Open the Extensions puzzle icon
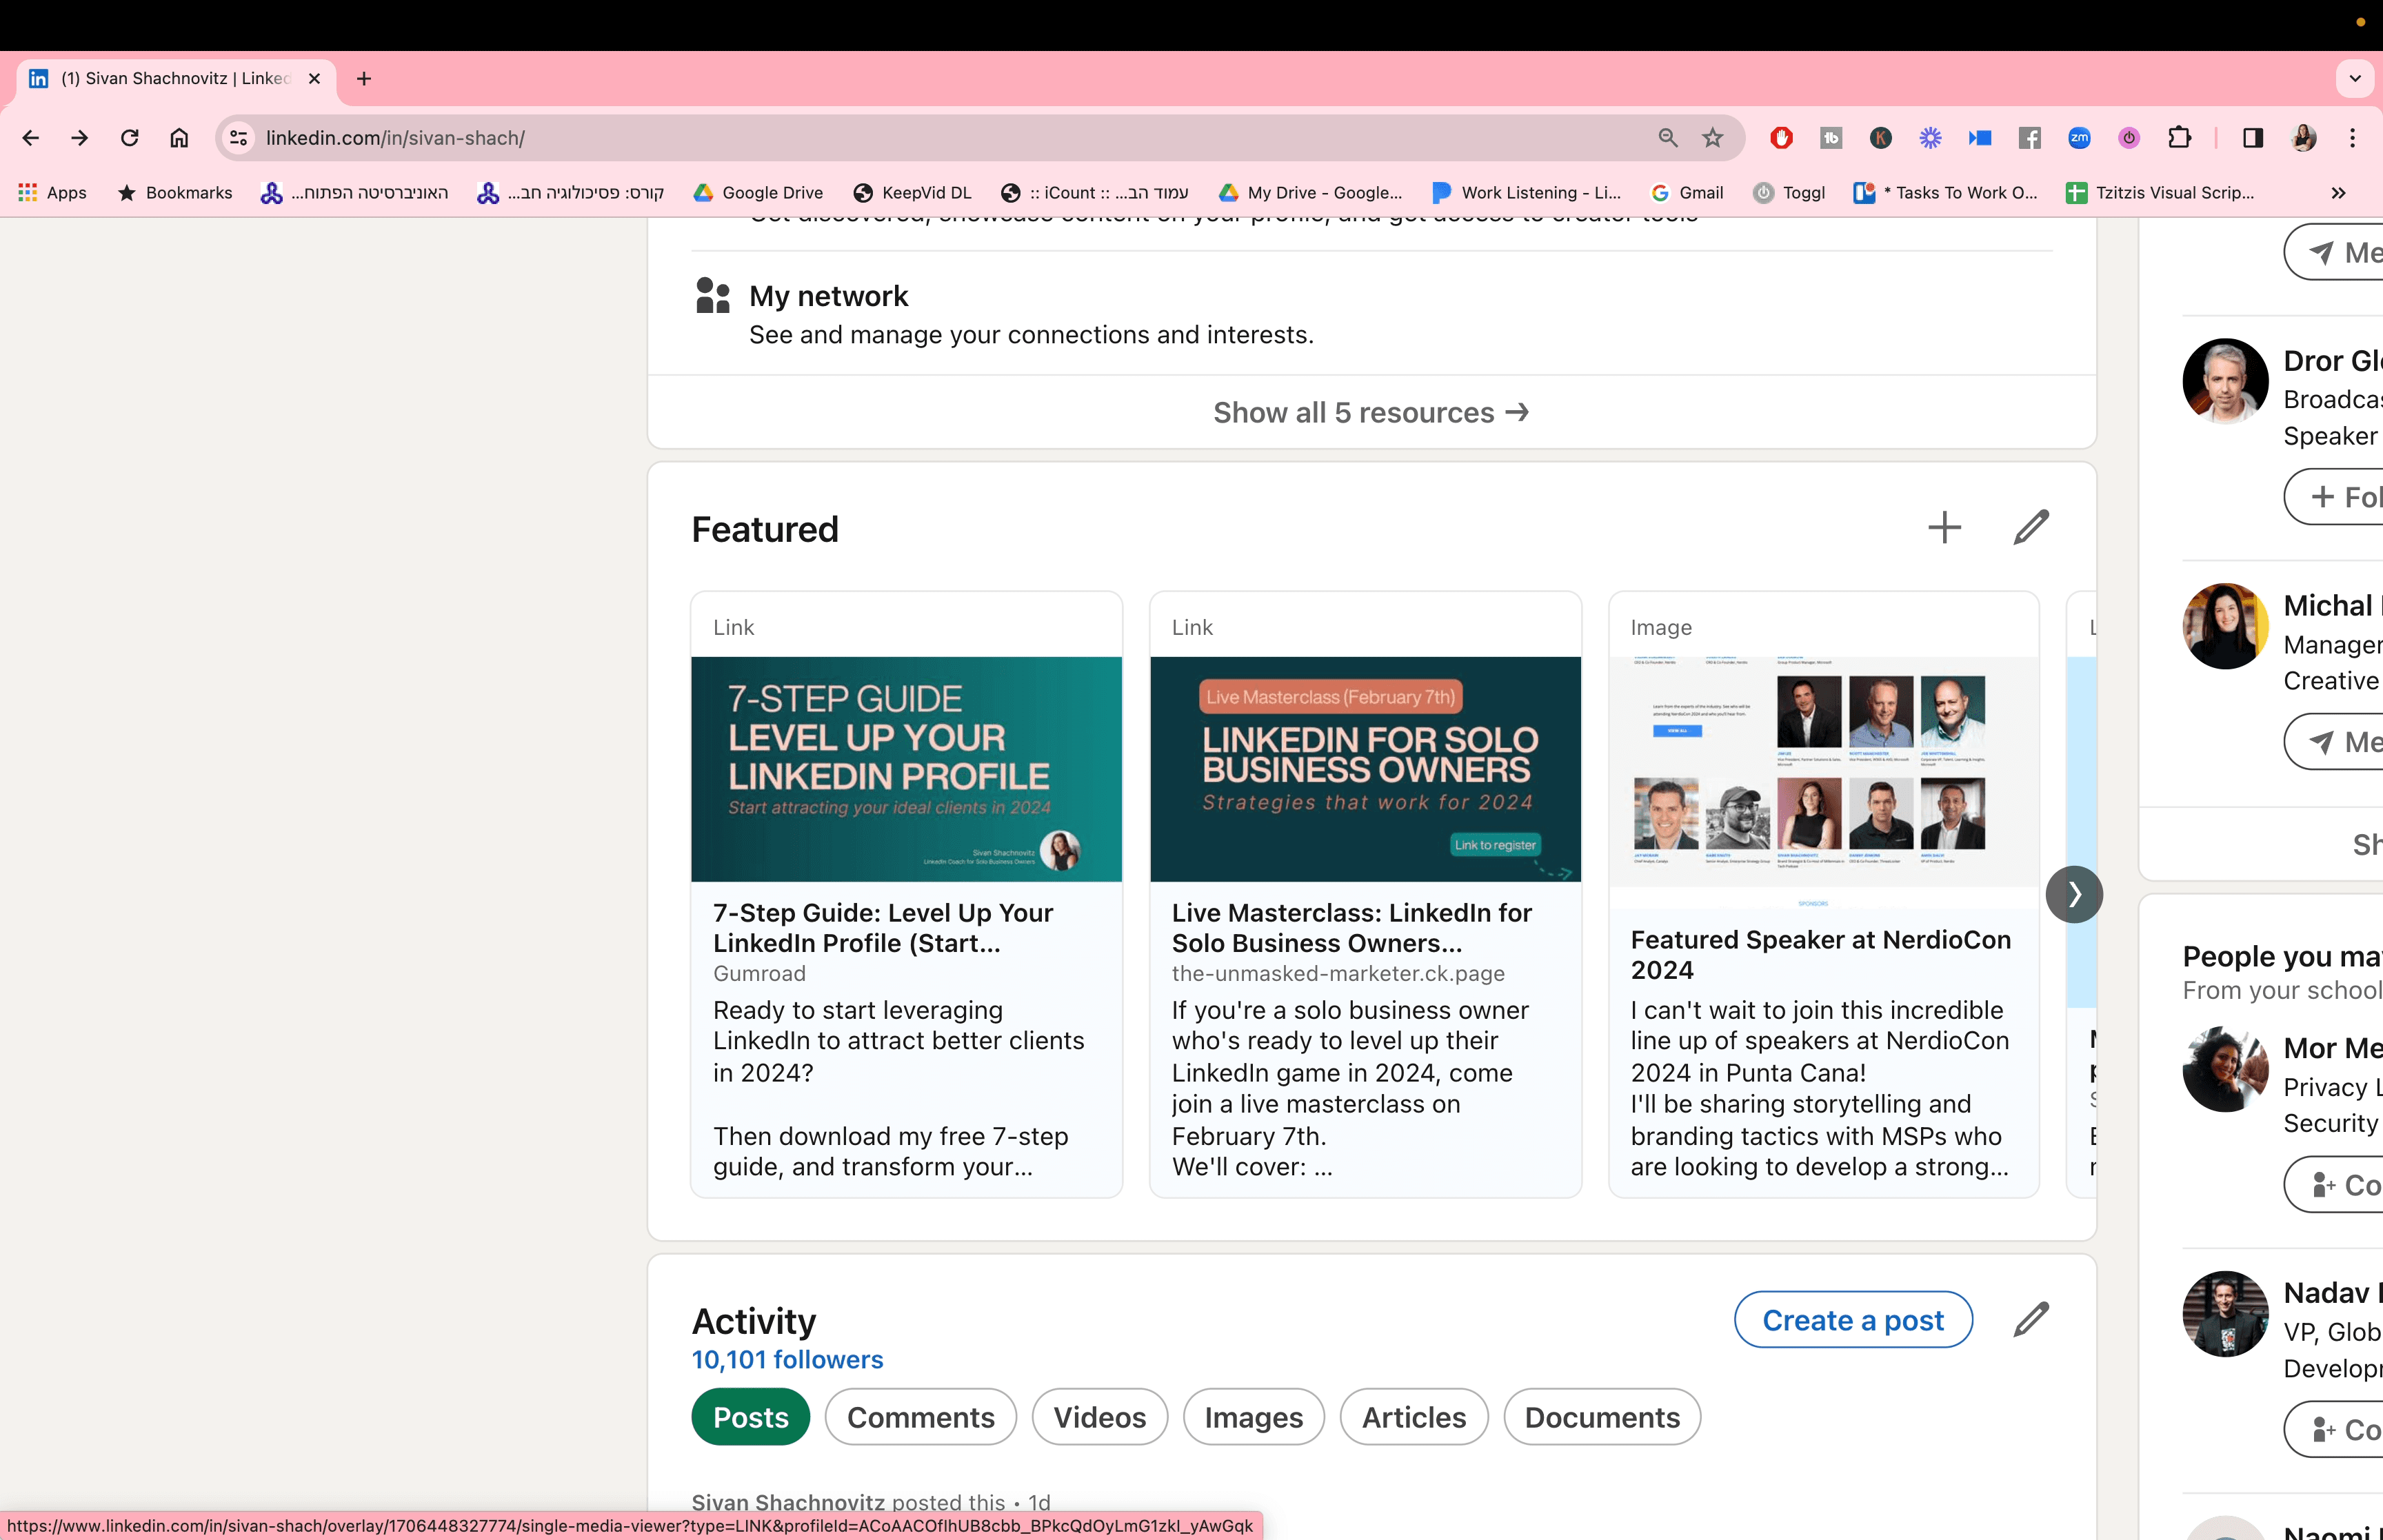This screenshot has width=2383, height=1540. pos(2179,138)
